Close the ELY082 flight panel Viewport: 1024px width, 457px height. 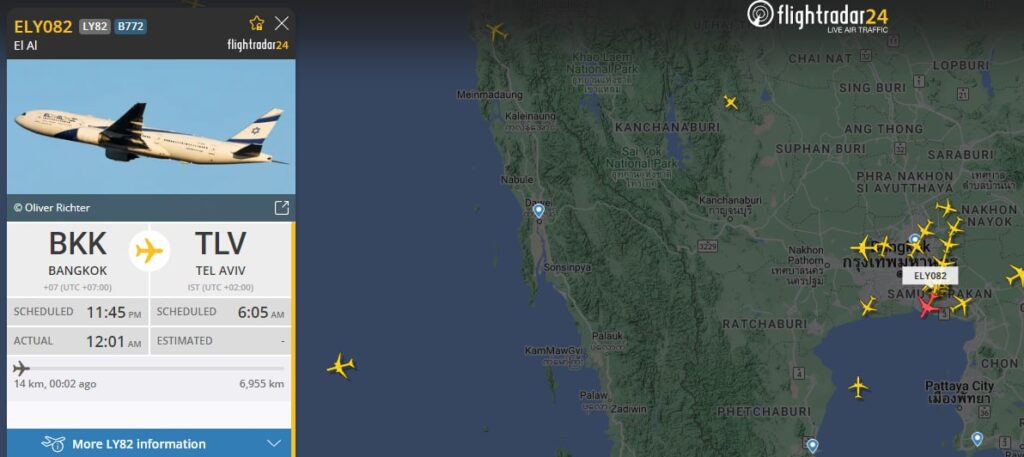point(281,24)
